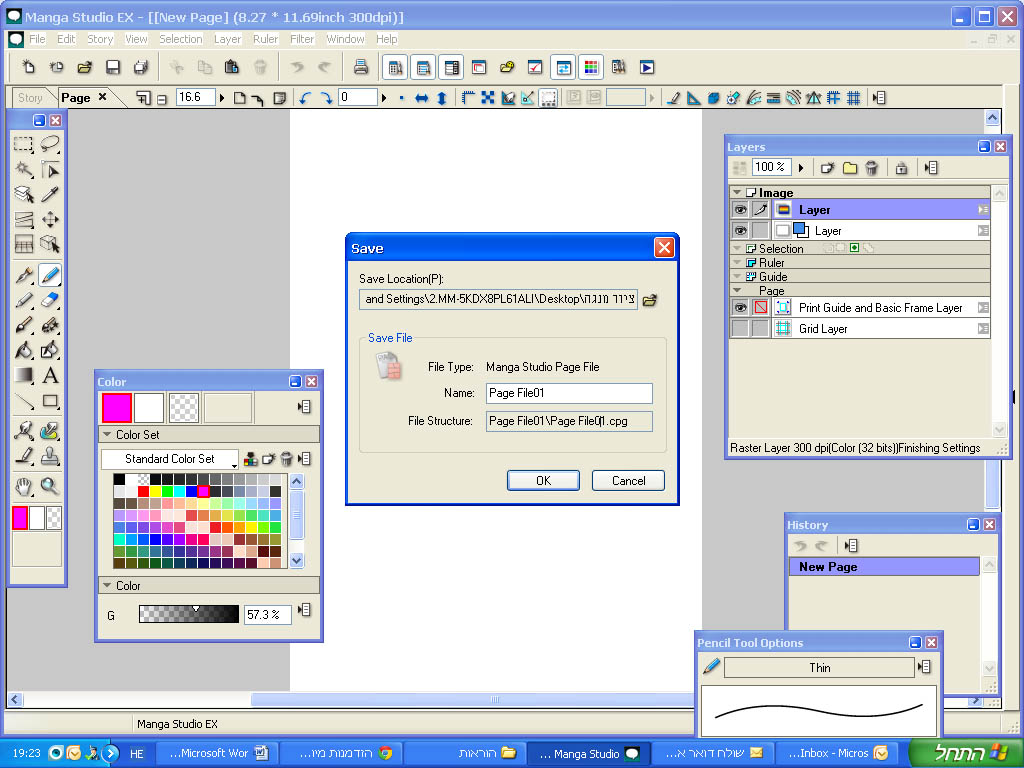Expand the Selection group in Layers
This screenshot has width=1024, height=768.
click(x=737, y=248)
